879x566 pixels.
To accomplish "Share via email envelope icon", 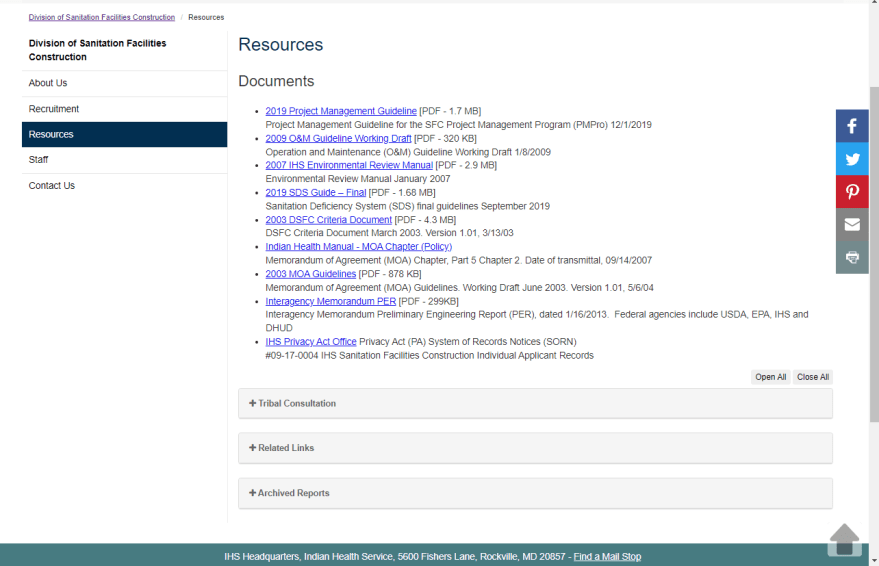I will point(852,224).
